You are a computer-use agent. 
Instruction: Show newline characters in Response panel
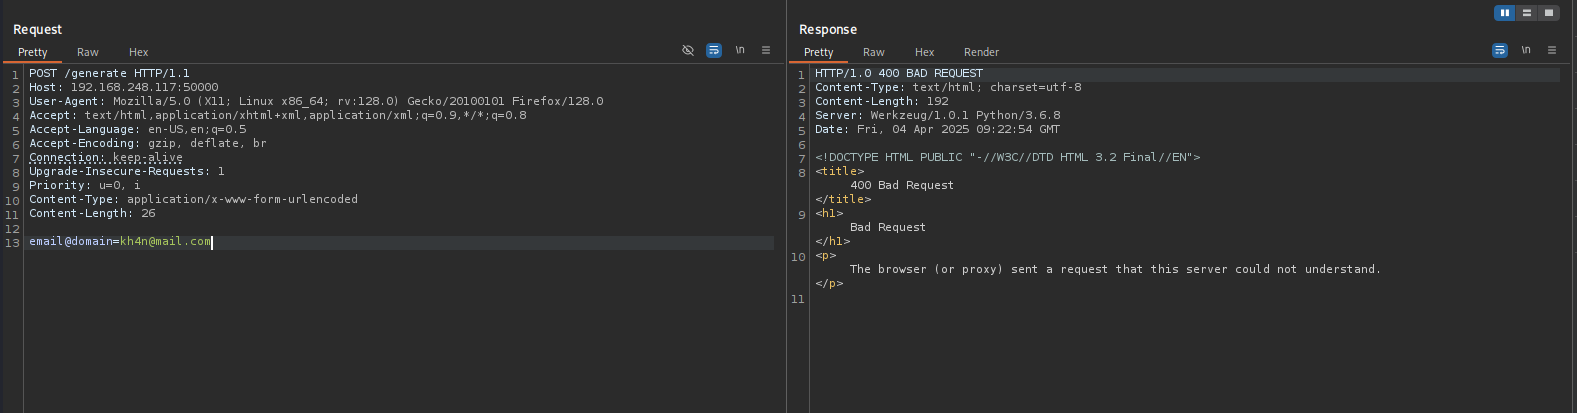(1526, 50)
